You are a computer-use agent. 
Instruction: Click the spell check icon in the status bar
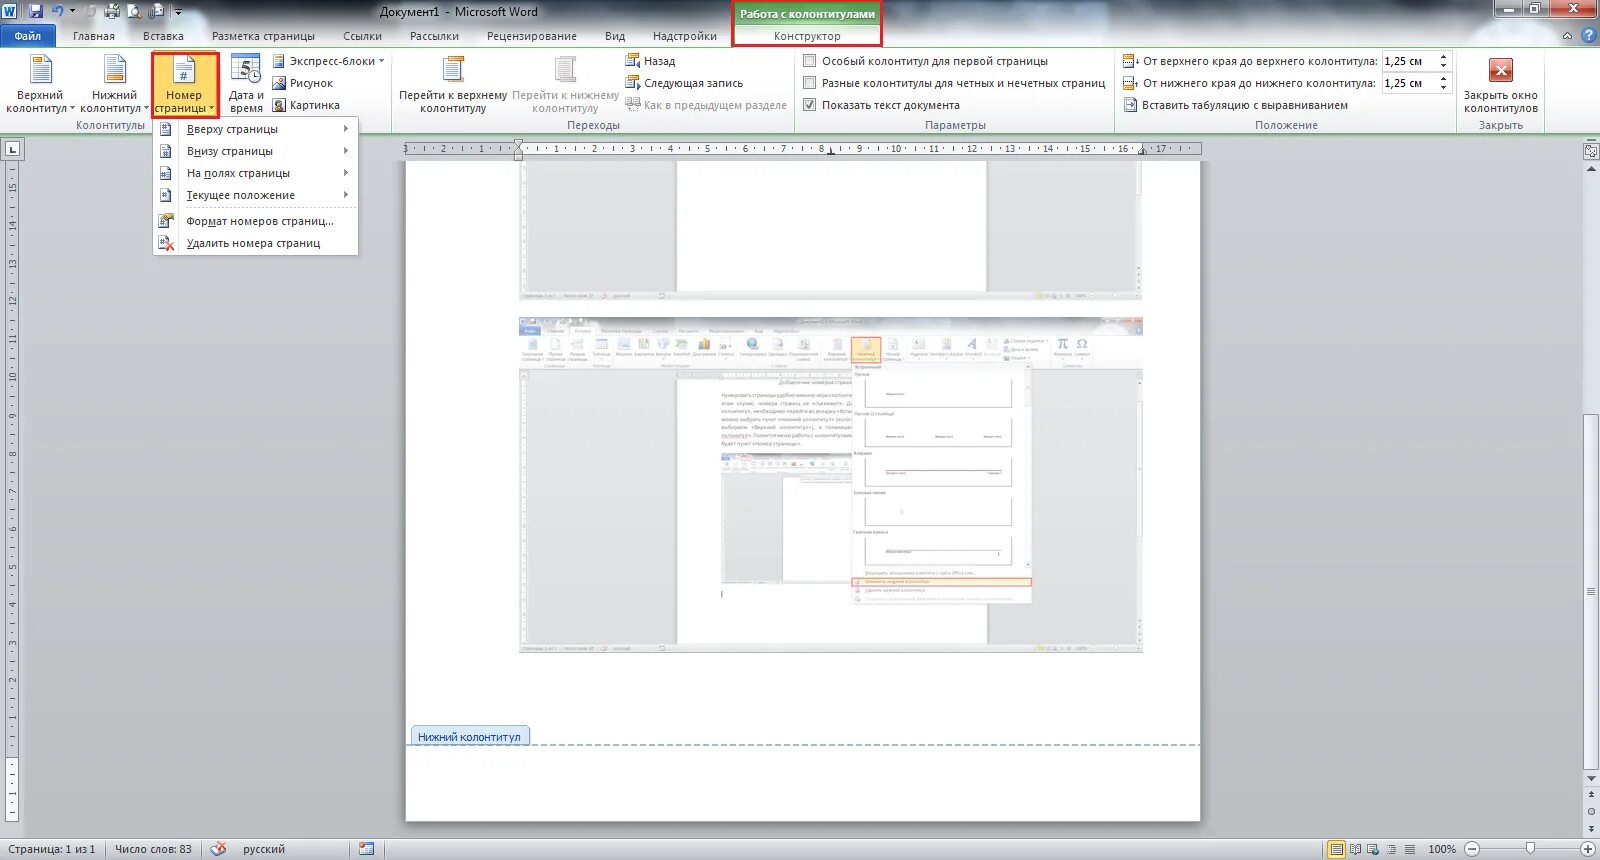[x=218, y=849]
